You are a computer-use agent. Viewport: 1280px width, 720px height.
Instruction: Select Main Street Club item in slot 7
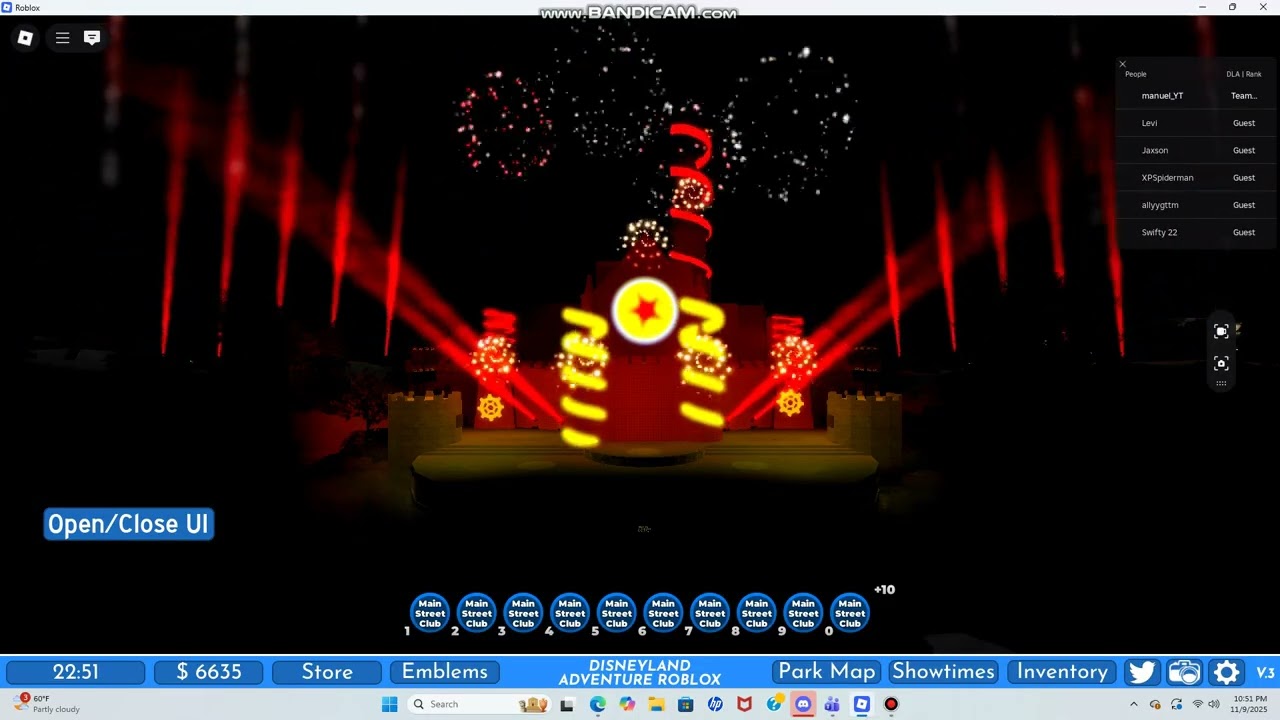pyautogui.click(x=710, y=613)
